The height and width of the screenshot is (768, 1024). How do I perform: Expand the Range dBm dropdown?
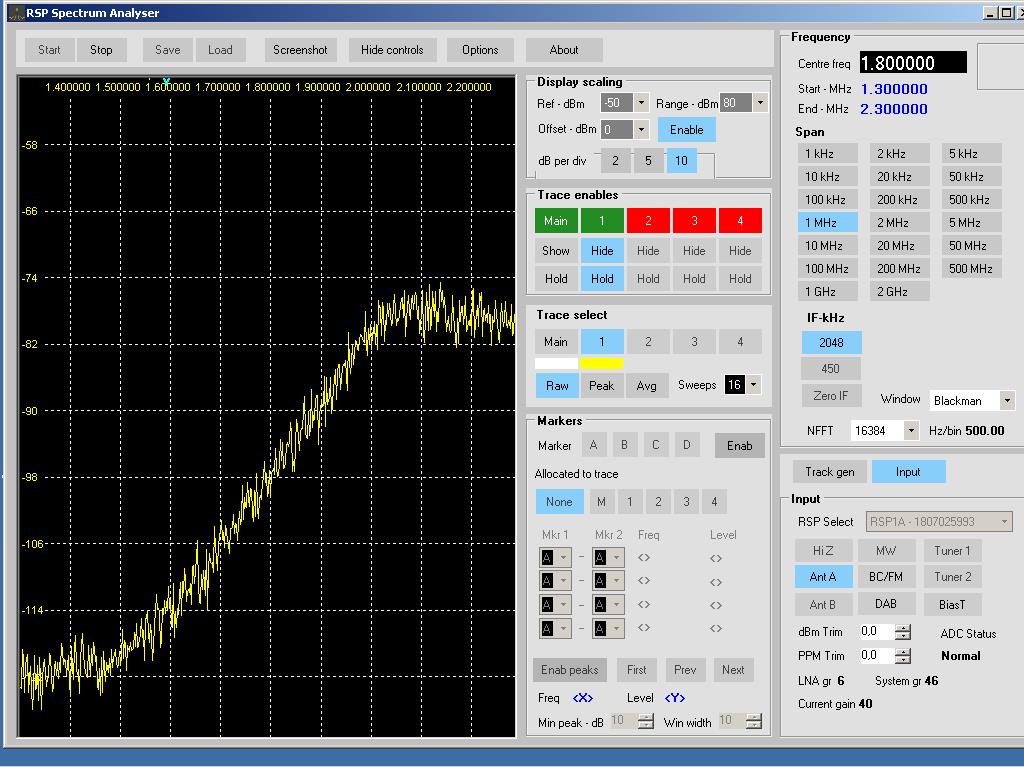pyautogui.click(x=760, y=103)
